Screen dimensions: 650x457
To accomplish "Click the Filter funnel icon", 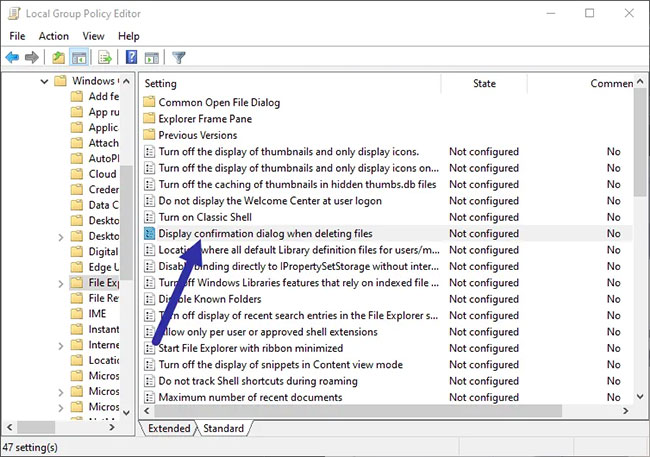I will pos(179,57).
